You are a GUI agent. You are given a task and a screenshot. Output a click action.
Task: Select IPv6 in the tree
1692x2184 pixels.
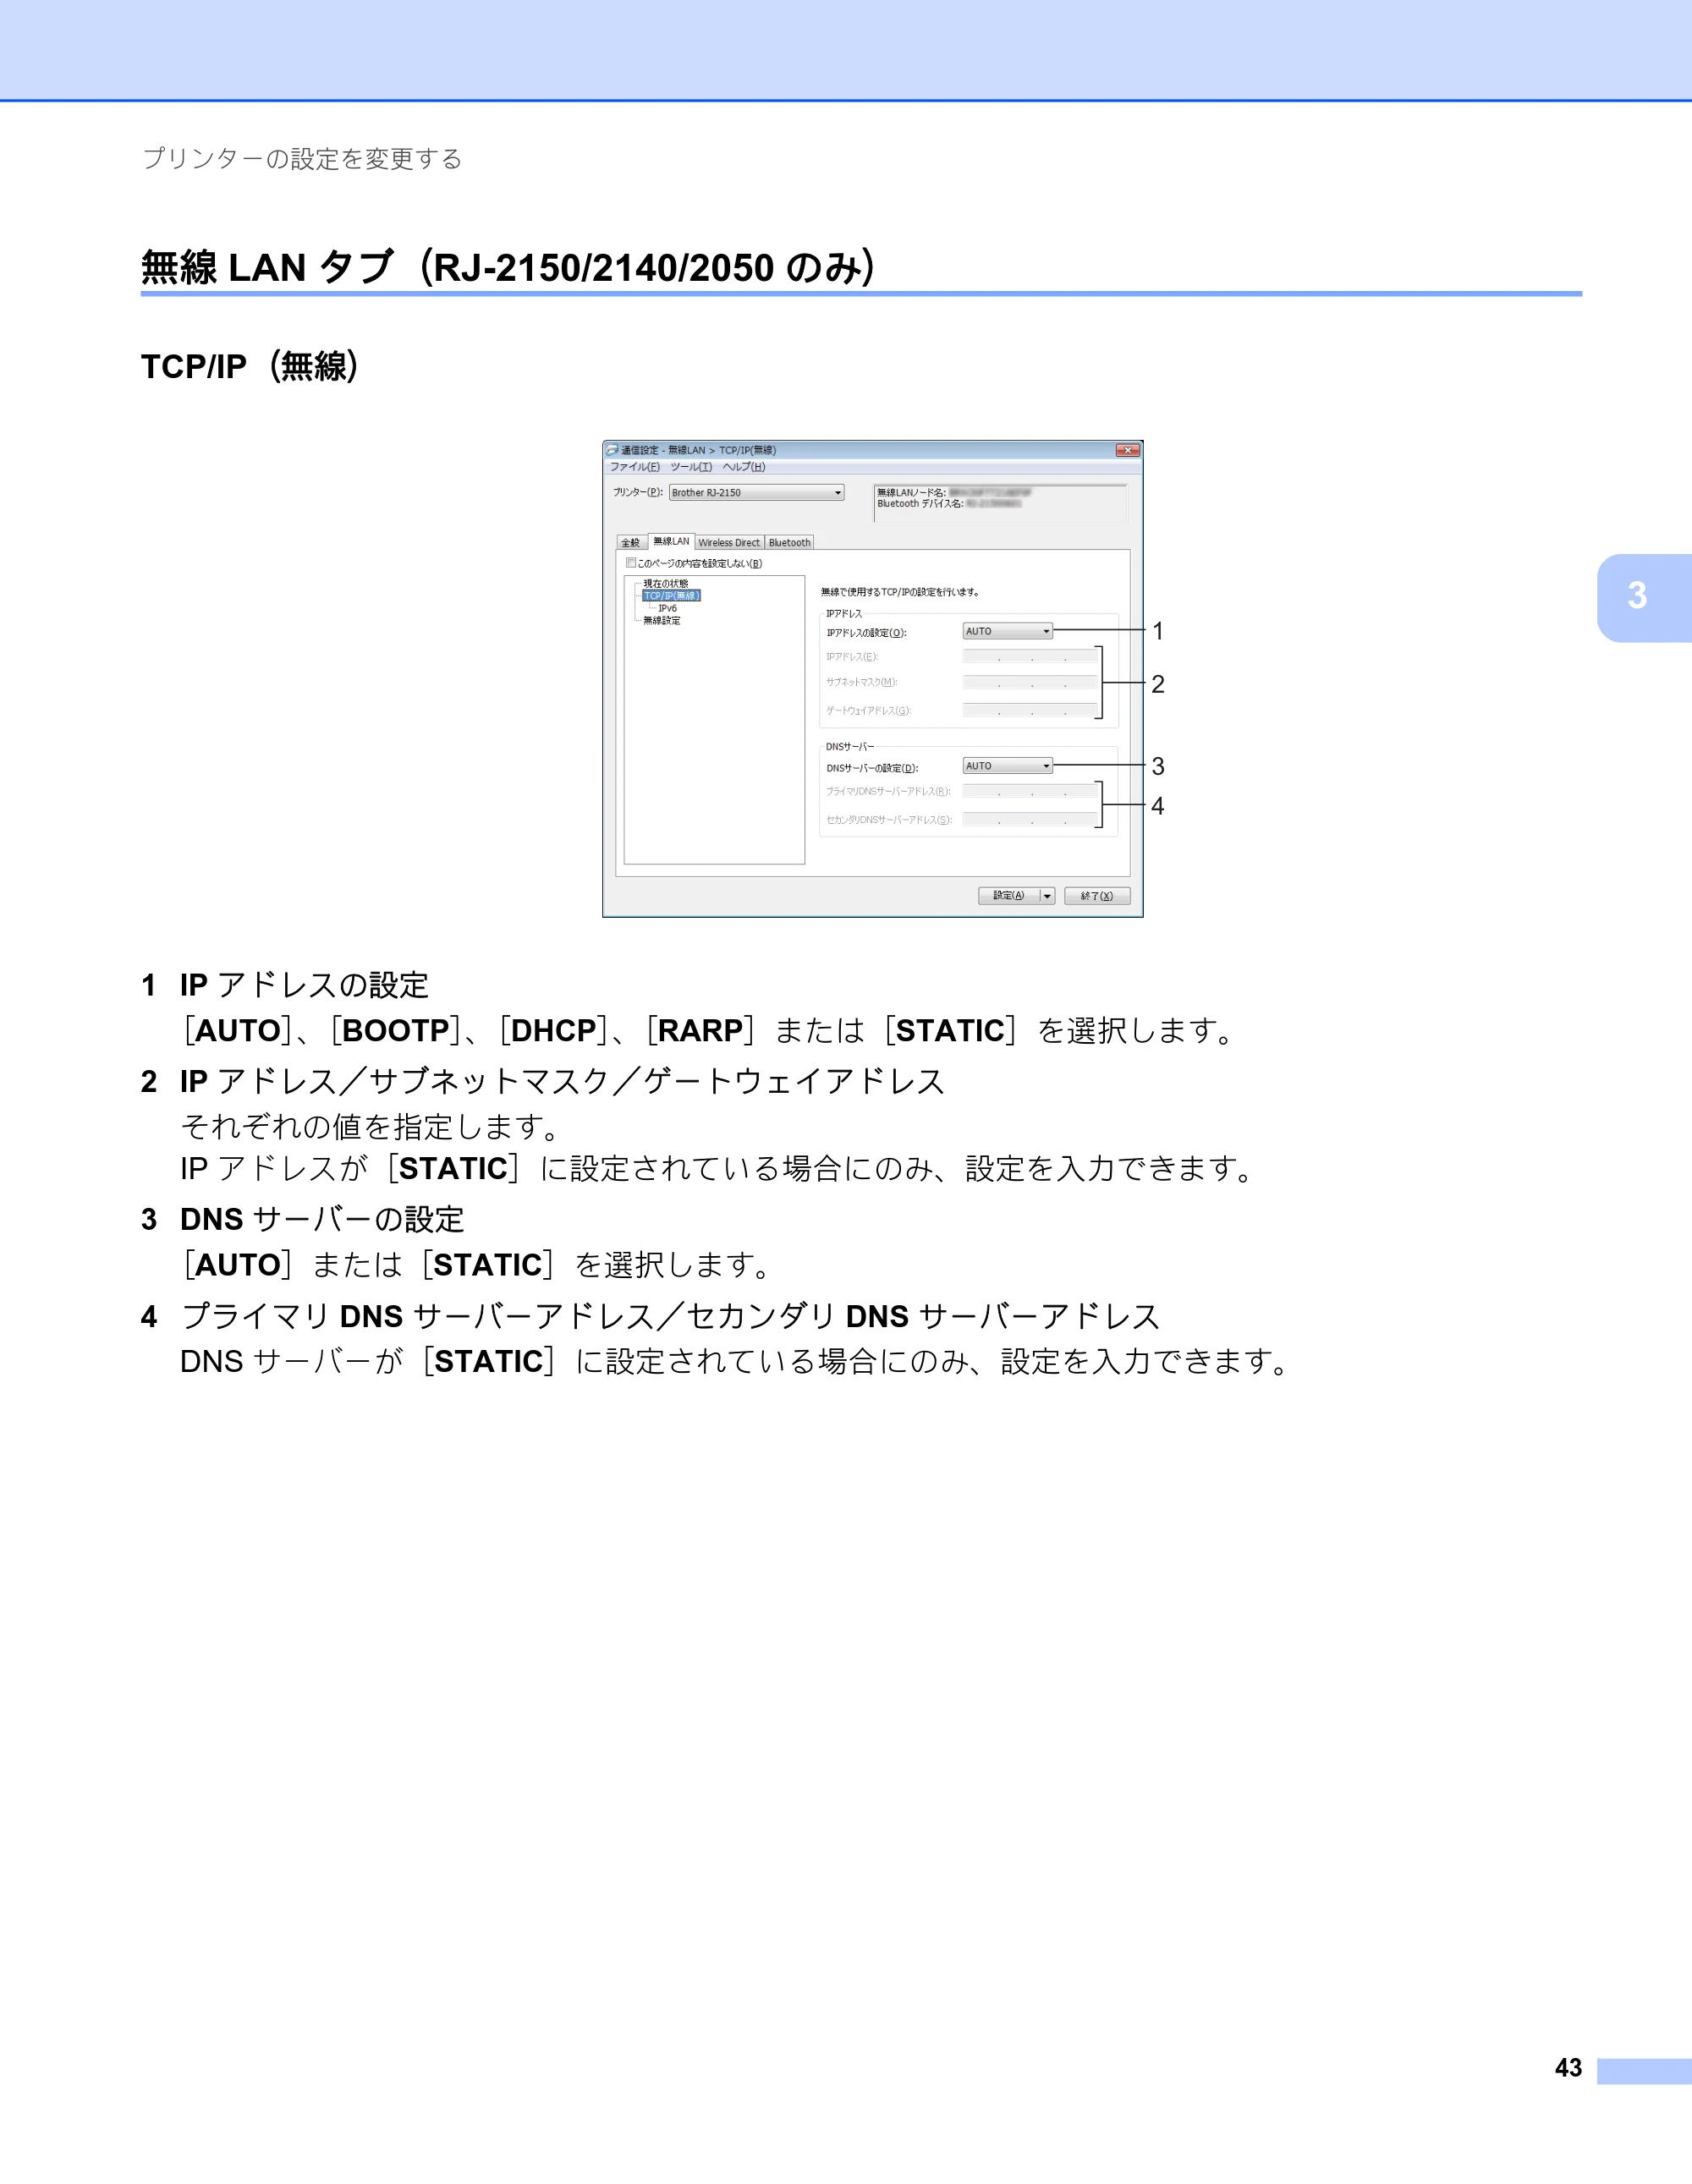click(667, 608)
